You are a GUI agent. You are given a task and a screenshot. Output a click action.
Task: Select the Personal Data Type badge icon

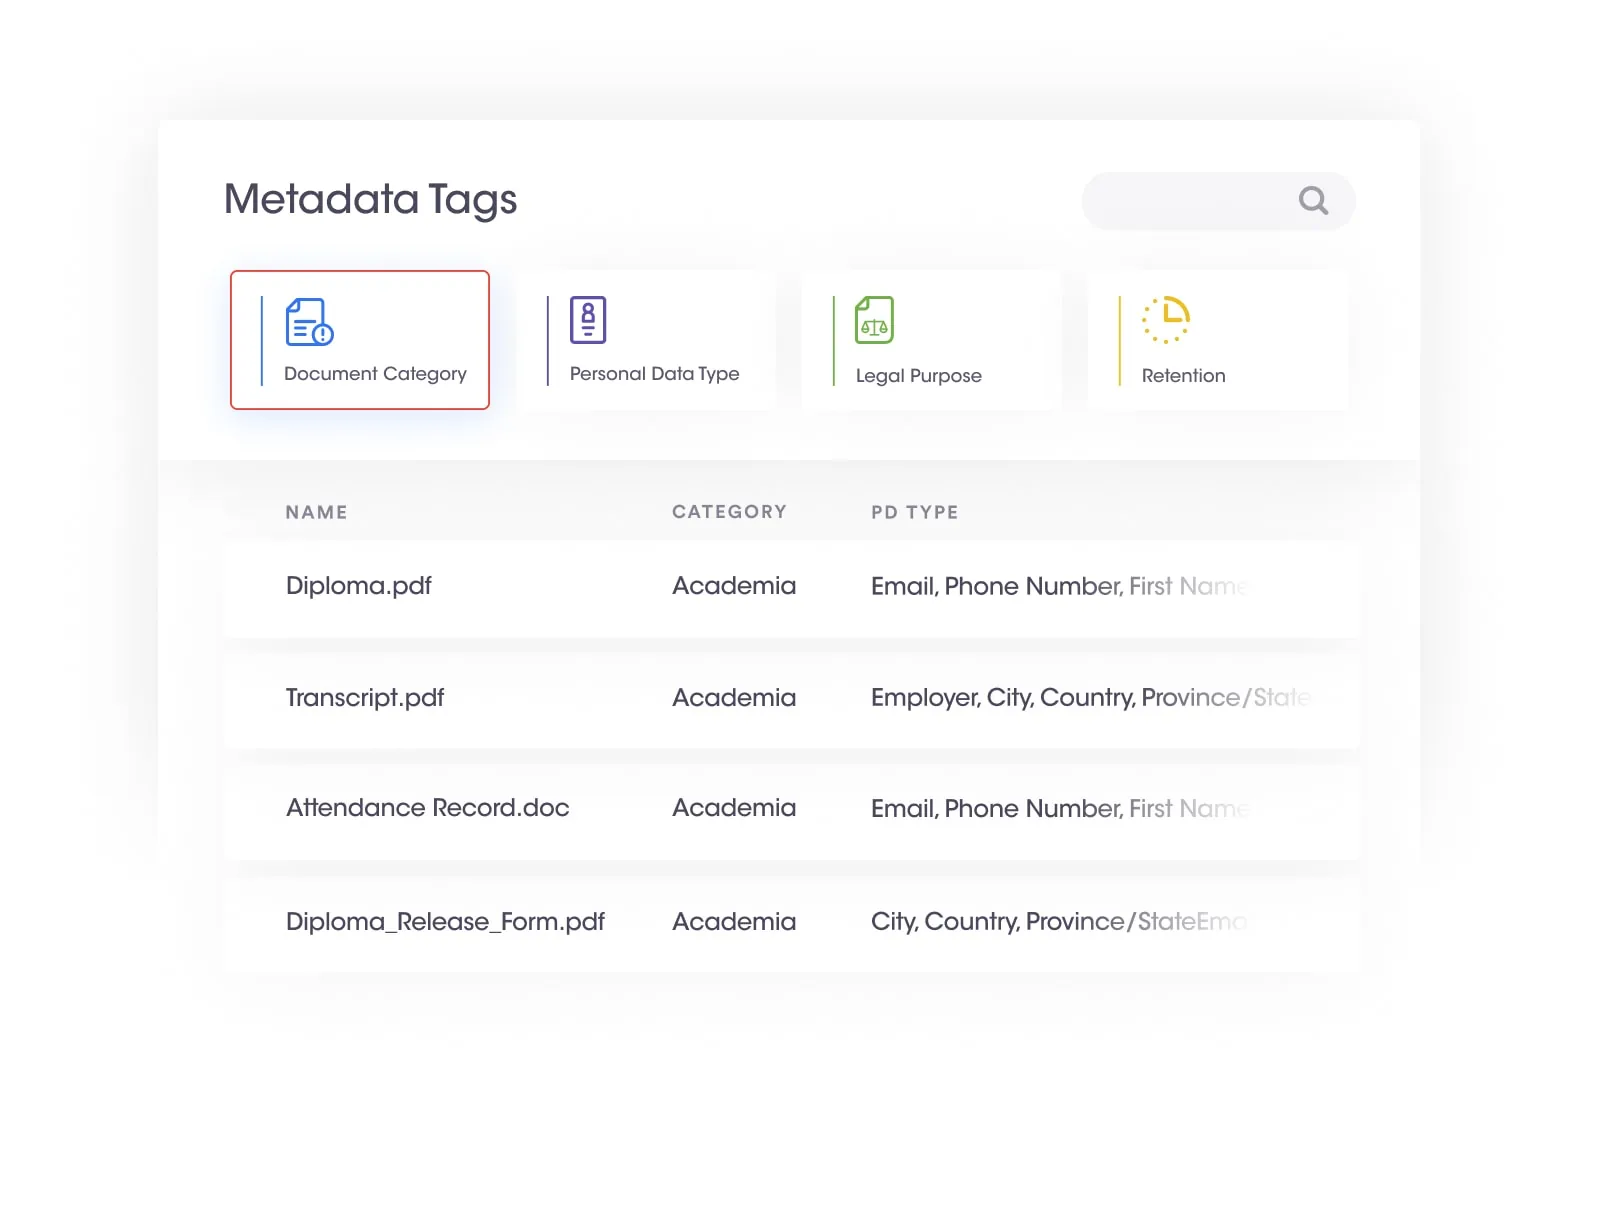[588, 318]
